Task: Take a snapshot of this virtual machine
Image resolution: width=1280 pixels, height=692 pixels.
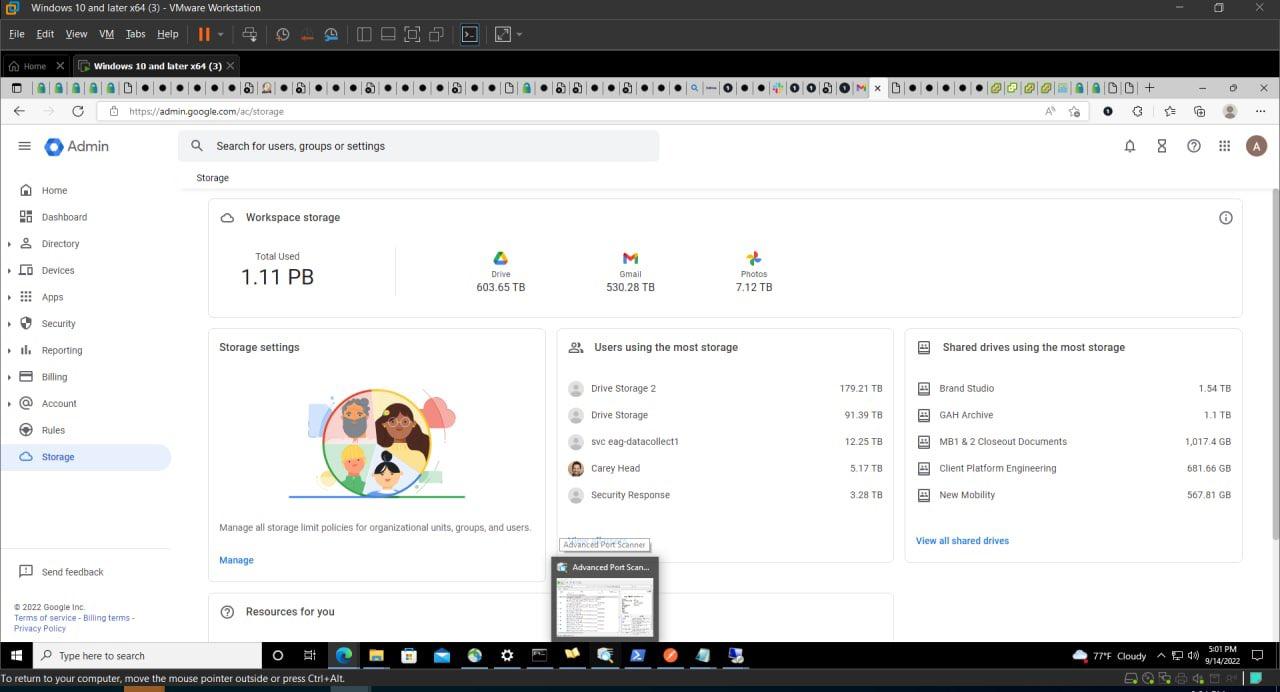Action: click(x=283, y=34)
